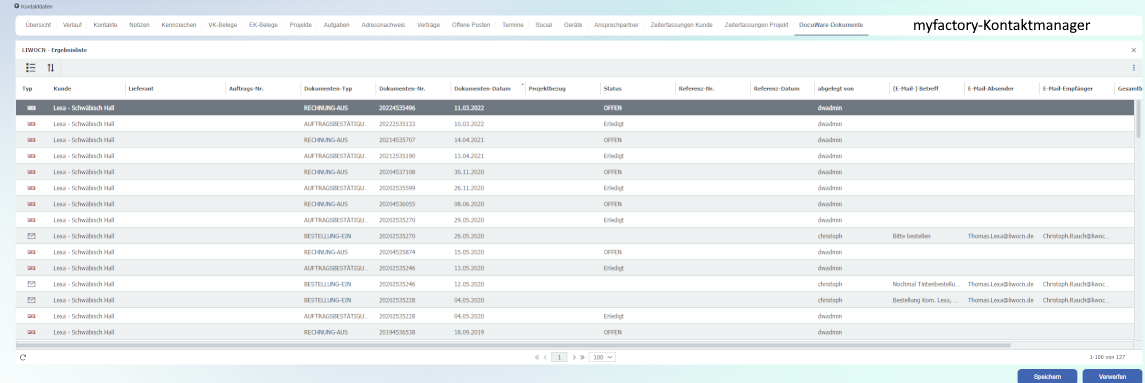
Task: Click the page number input field
Action: point(559,357)
